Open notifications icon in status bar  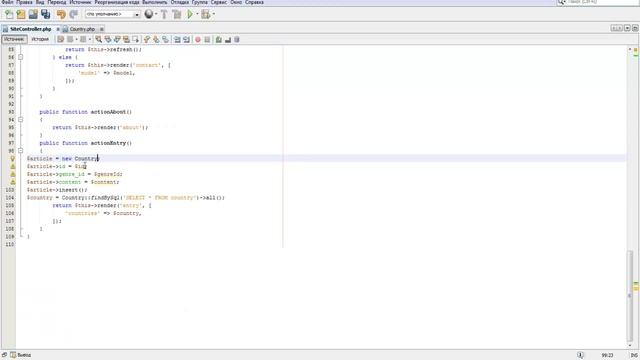580,355
